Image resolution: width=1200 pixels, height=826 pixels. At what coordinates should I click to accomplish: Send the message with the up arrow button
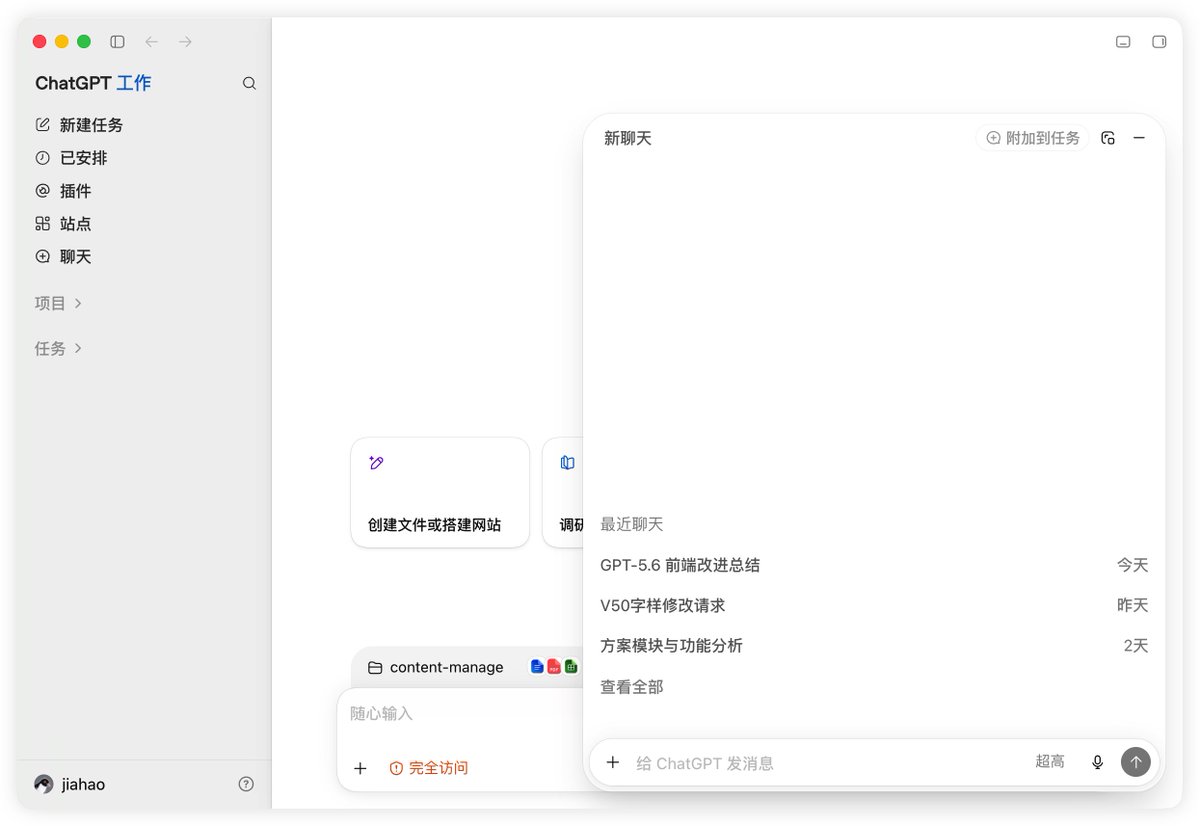[1135, 763]
